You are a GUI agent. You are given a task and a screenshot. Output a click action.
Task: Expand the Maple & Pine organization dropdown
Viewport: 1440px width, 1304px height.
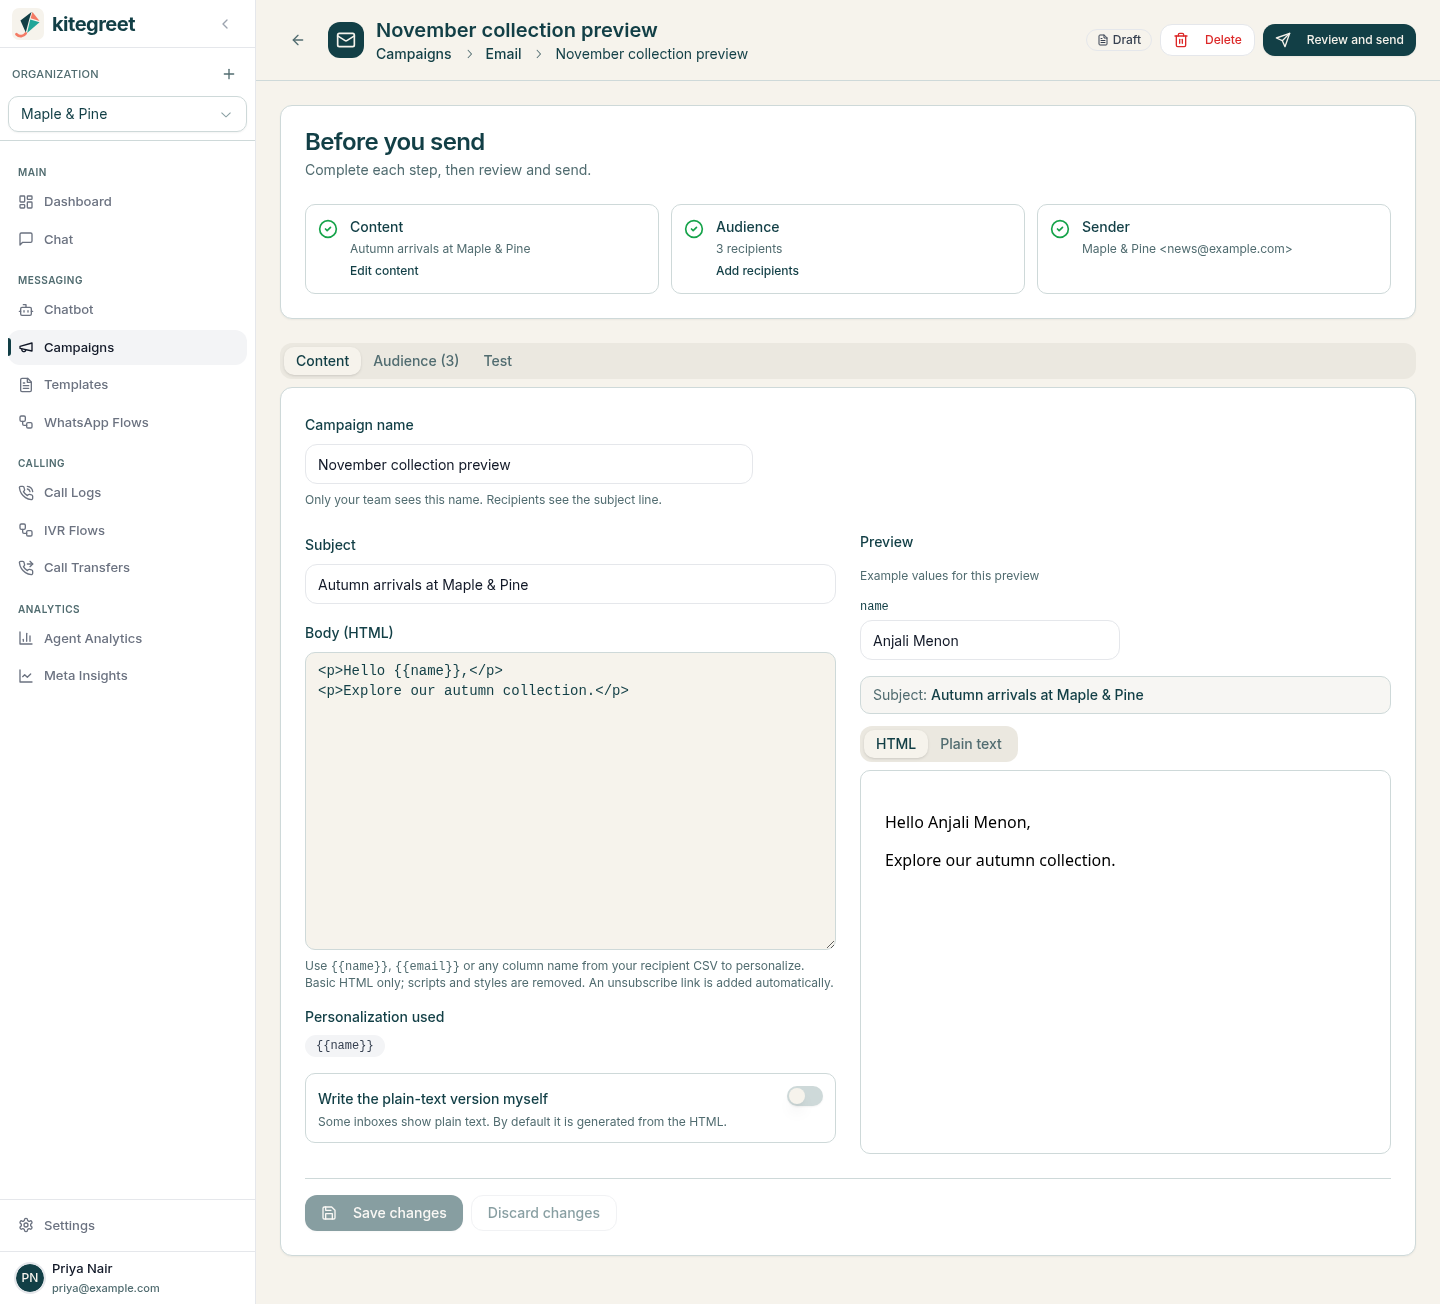pos(127,114)
